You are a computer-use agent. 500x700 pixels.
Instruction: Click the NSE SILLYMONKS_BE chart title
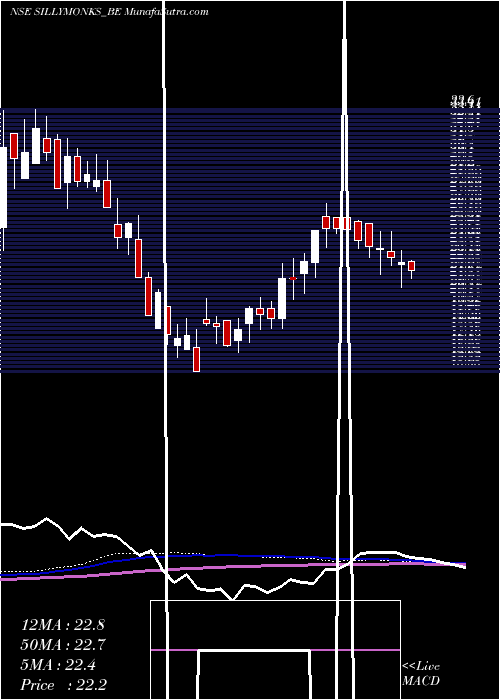coord(109,12)
